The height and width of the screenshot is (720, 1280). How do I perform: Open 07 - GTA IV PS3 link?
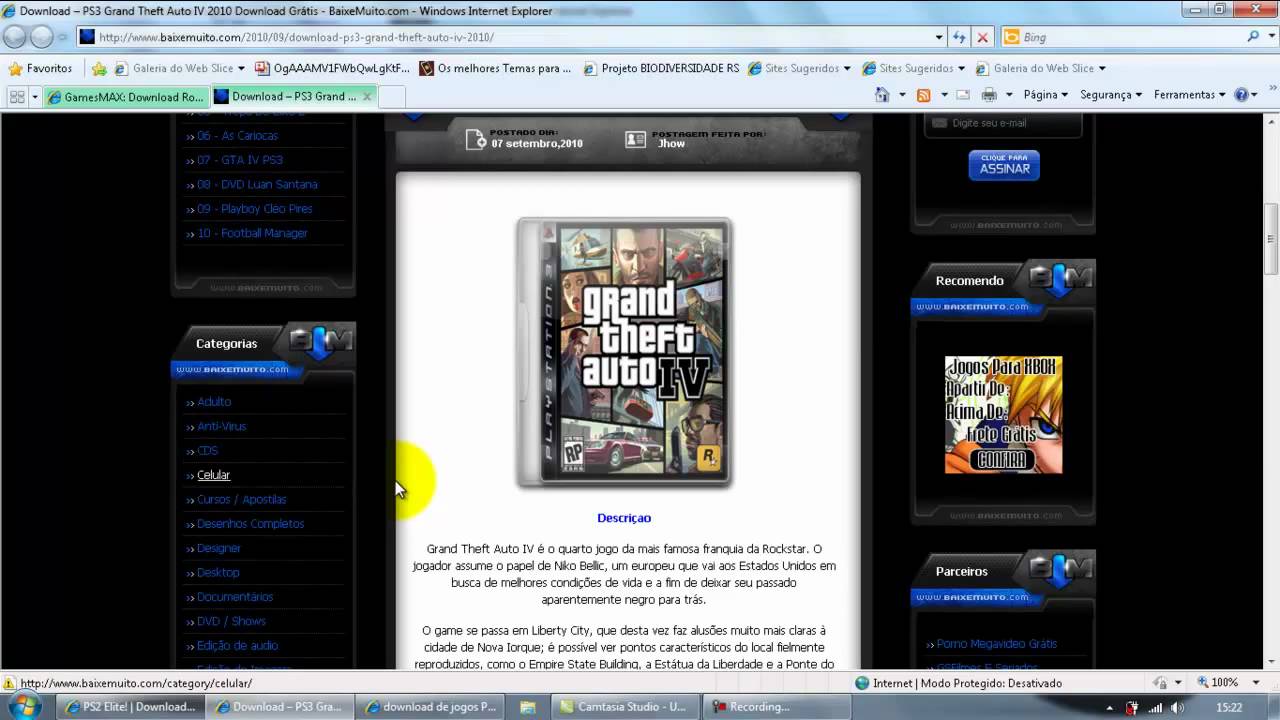[240, 160]
